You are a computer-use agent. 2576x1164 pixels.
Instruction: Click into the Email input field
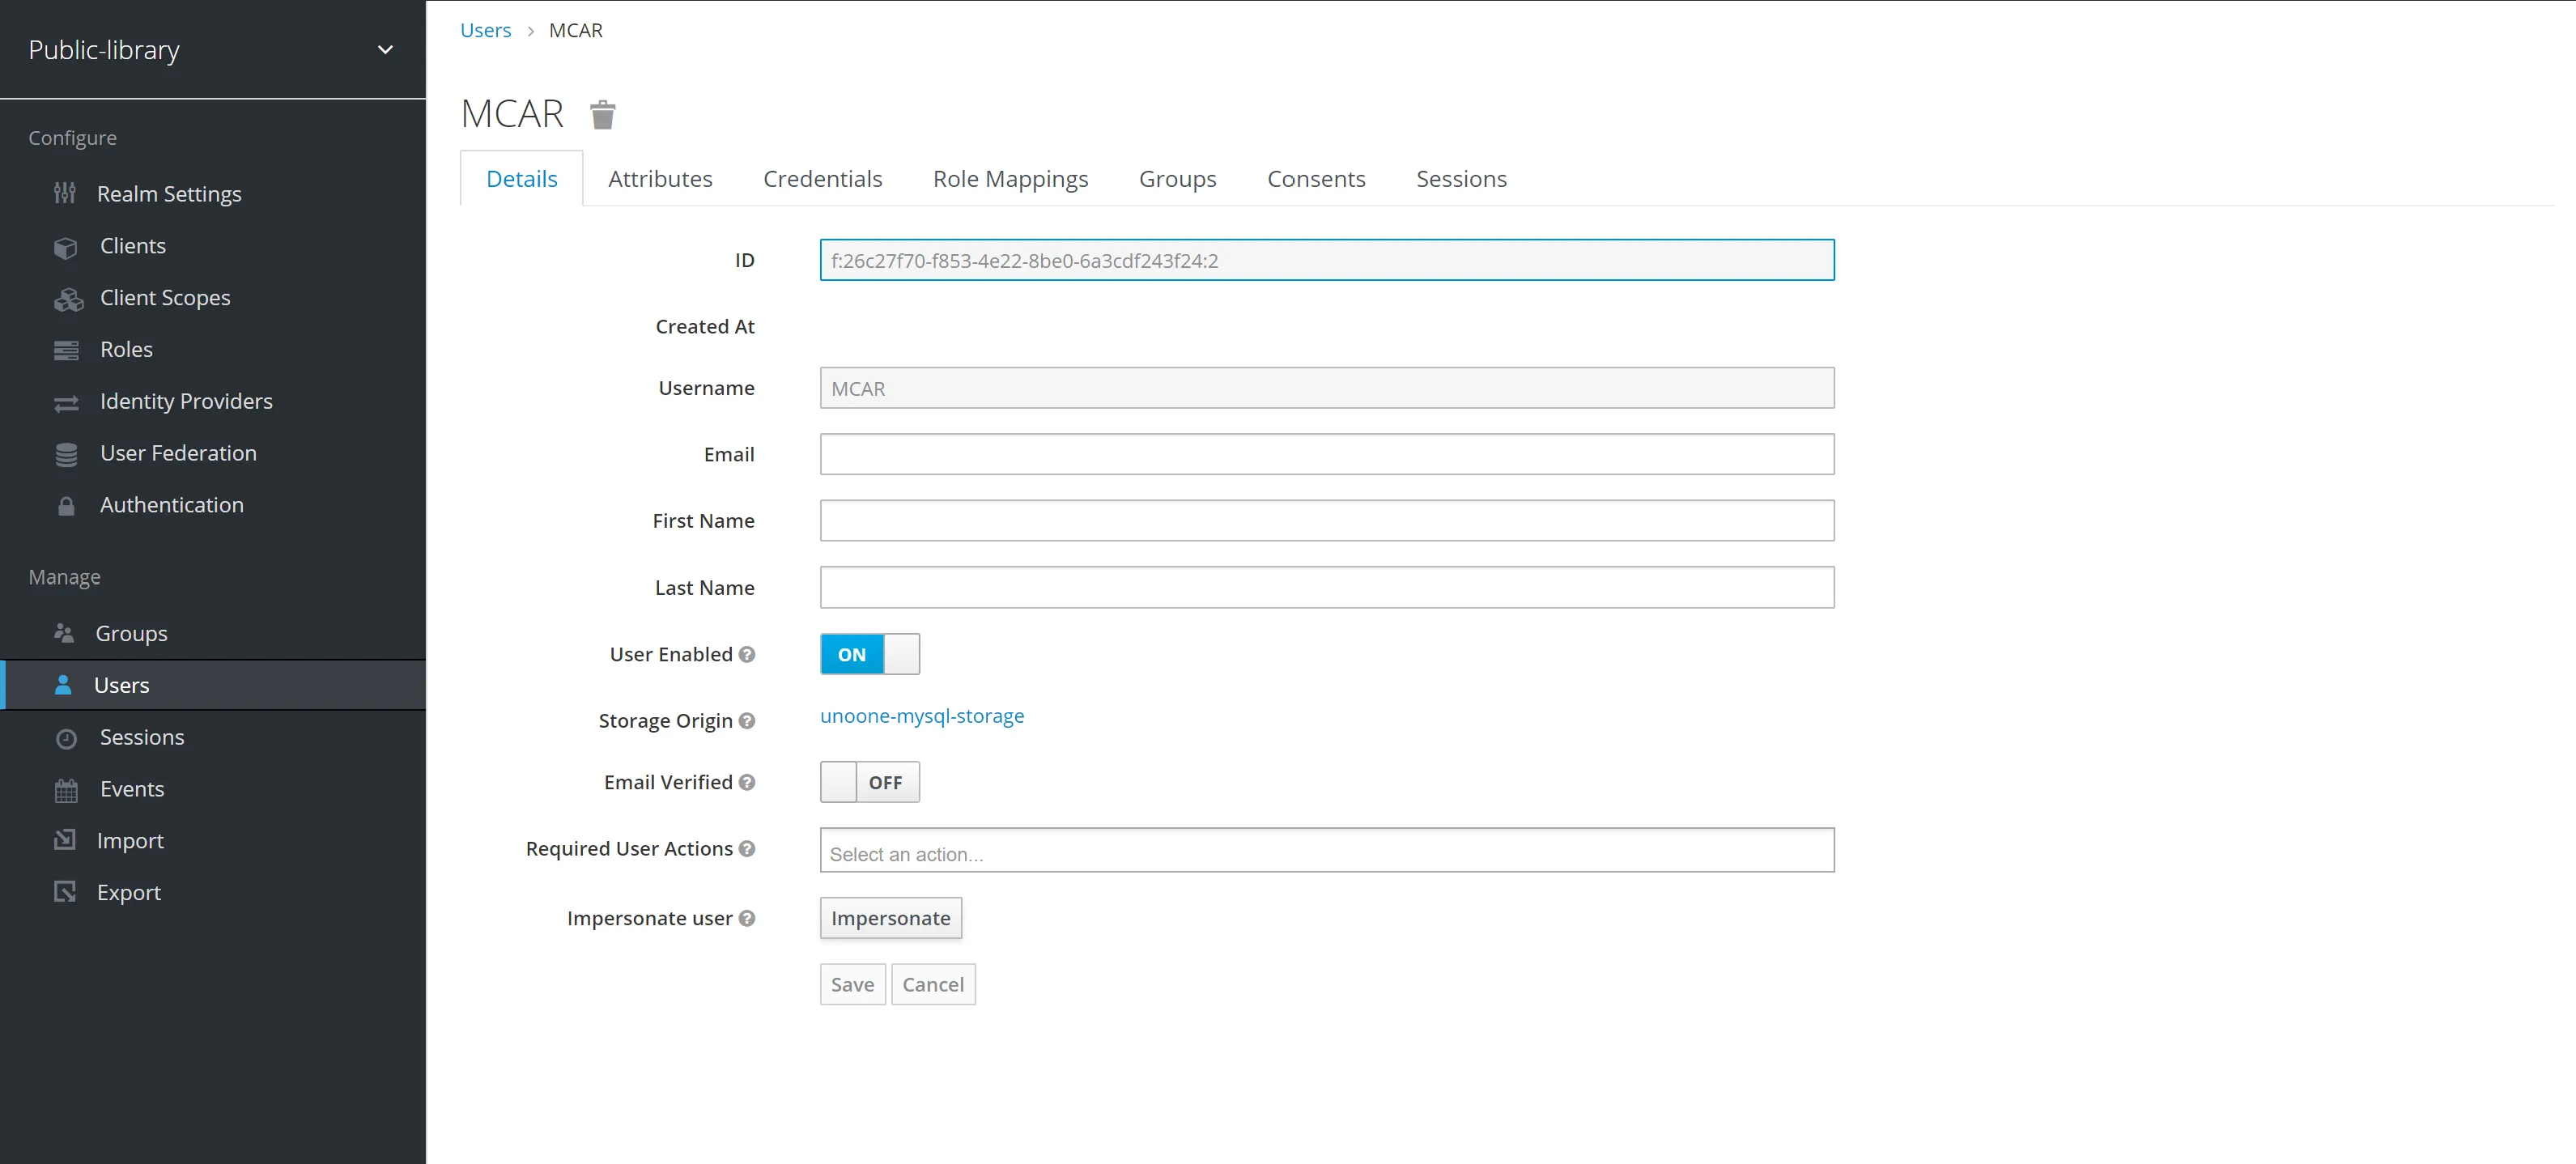pyautogui.click(x=1326, y=454)
